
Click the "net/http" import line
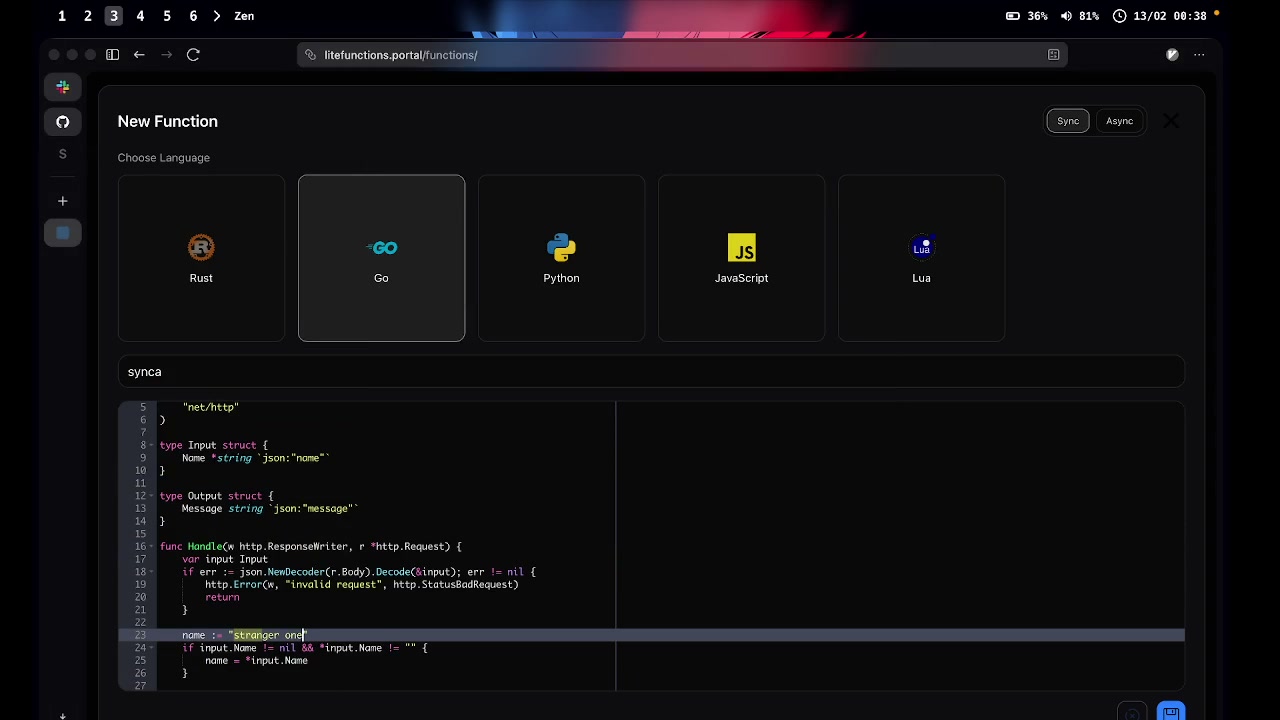click(210, 407)
